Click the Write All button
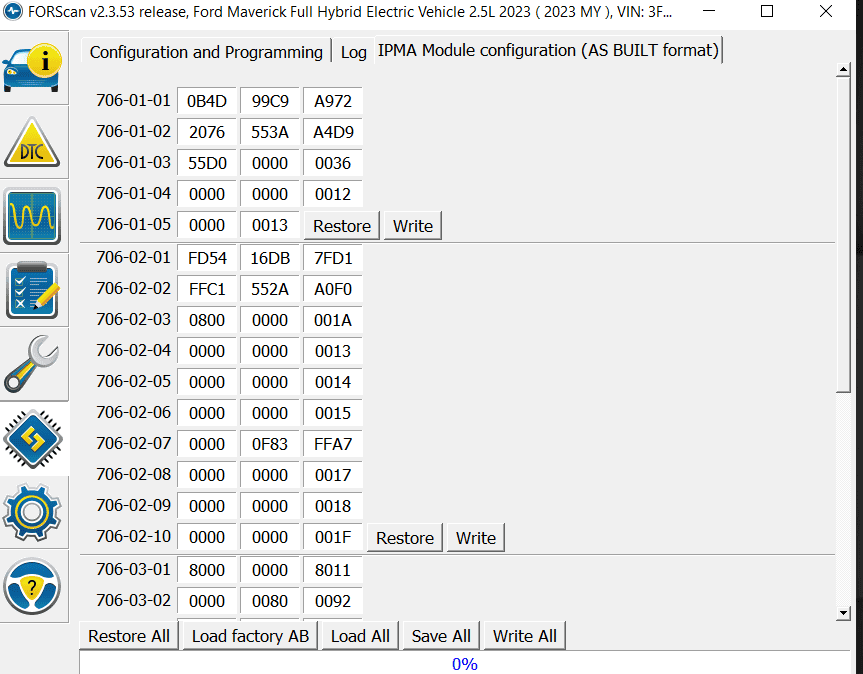This screenshot has height=674, width=863. 525,635
